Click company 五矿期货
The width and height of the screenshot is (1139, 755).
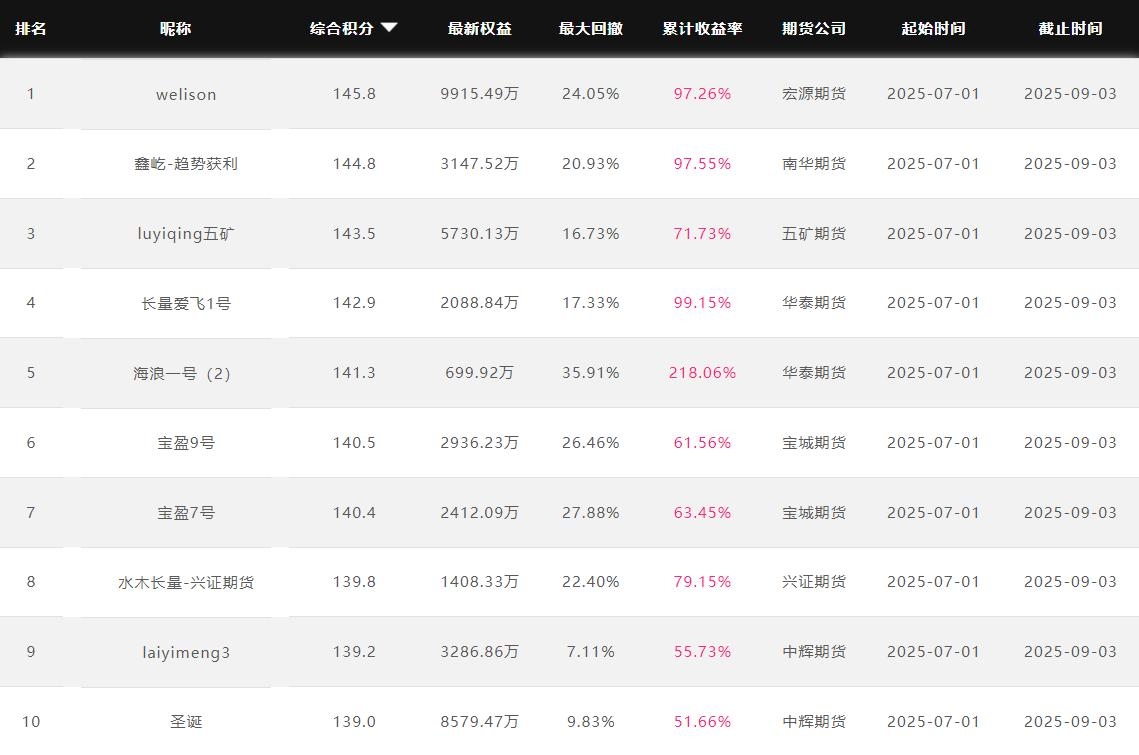click(814, 233)
